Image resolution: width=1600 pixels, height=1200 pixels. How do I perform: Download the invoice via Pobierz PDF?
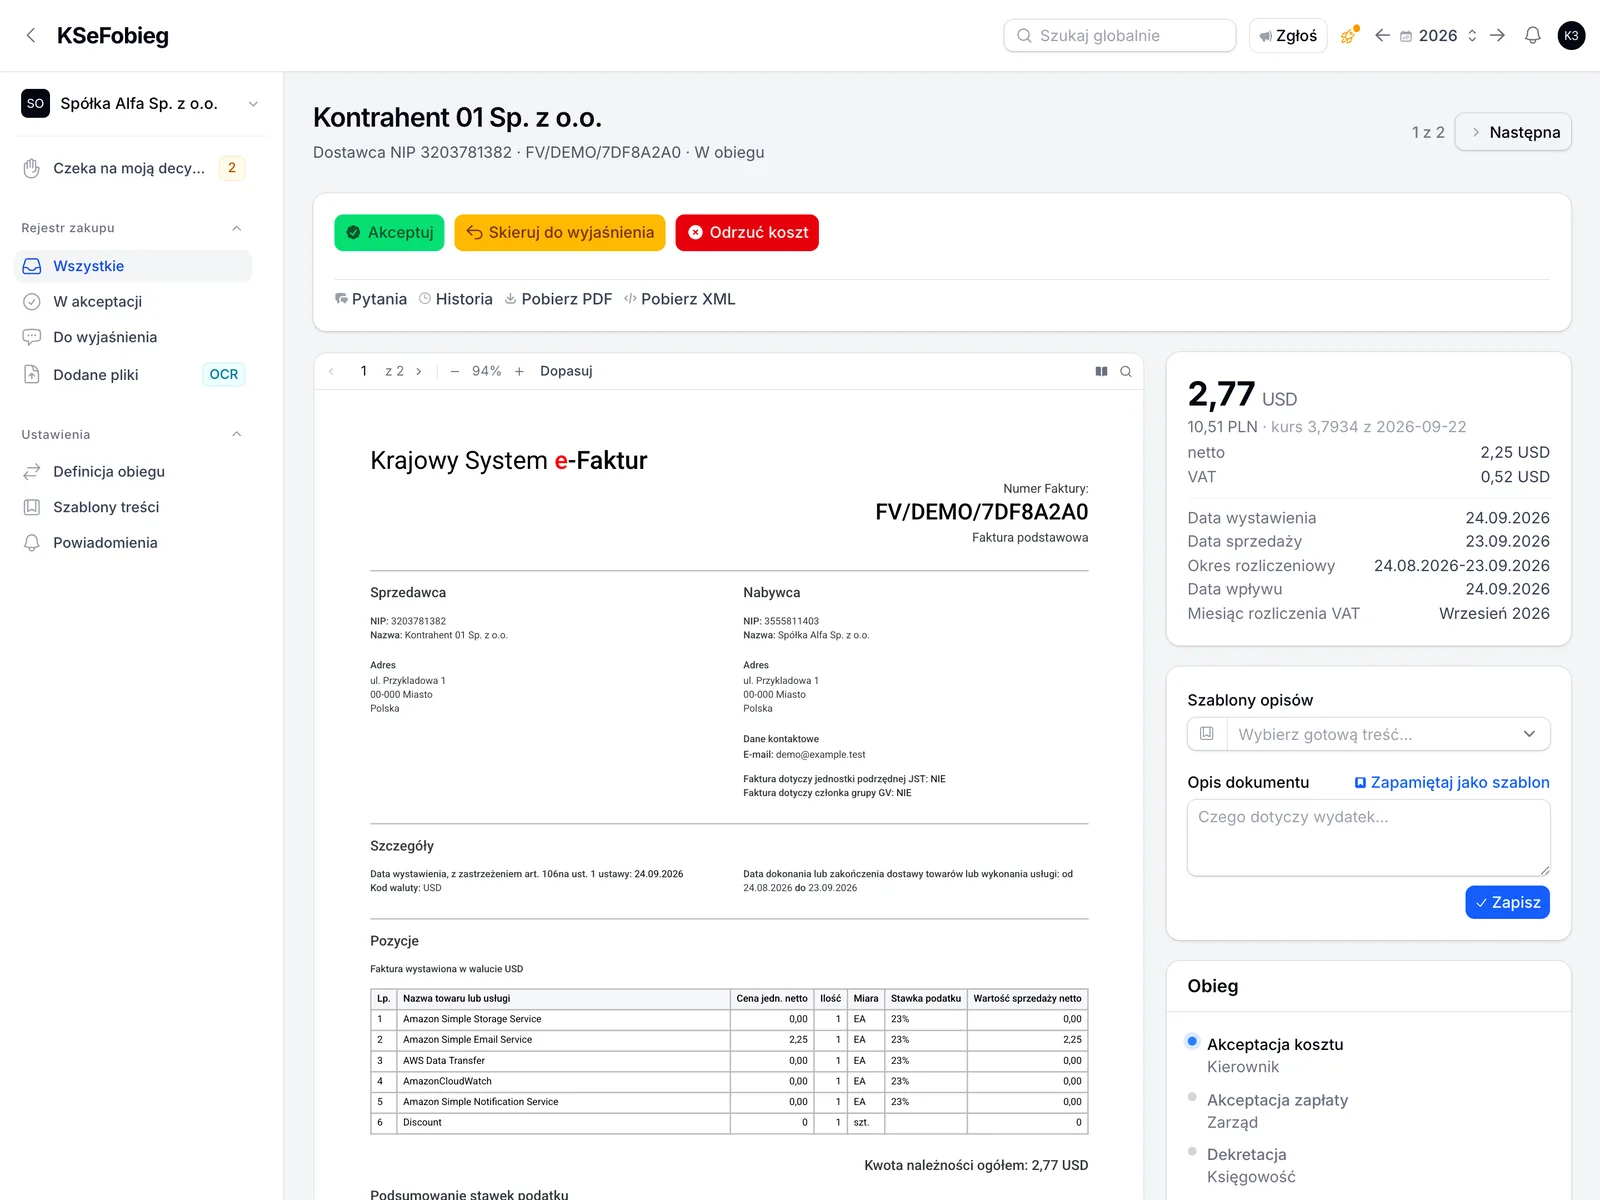(558, 299)
